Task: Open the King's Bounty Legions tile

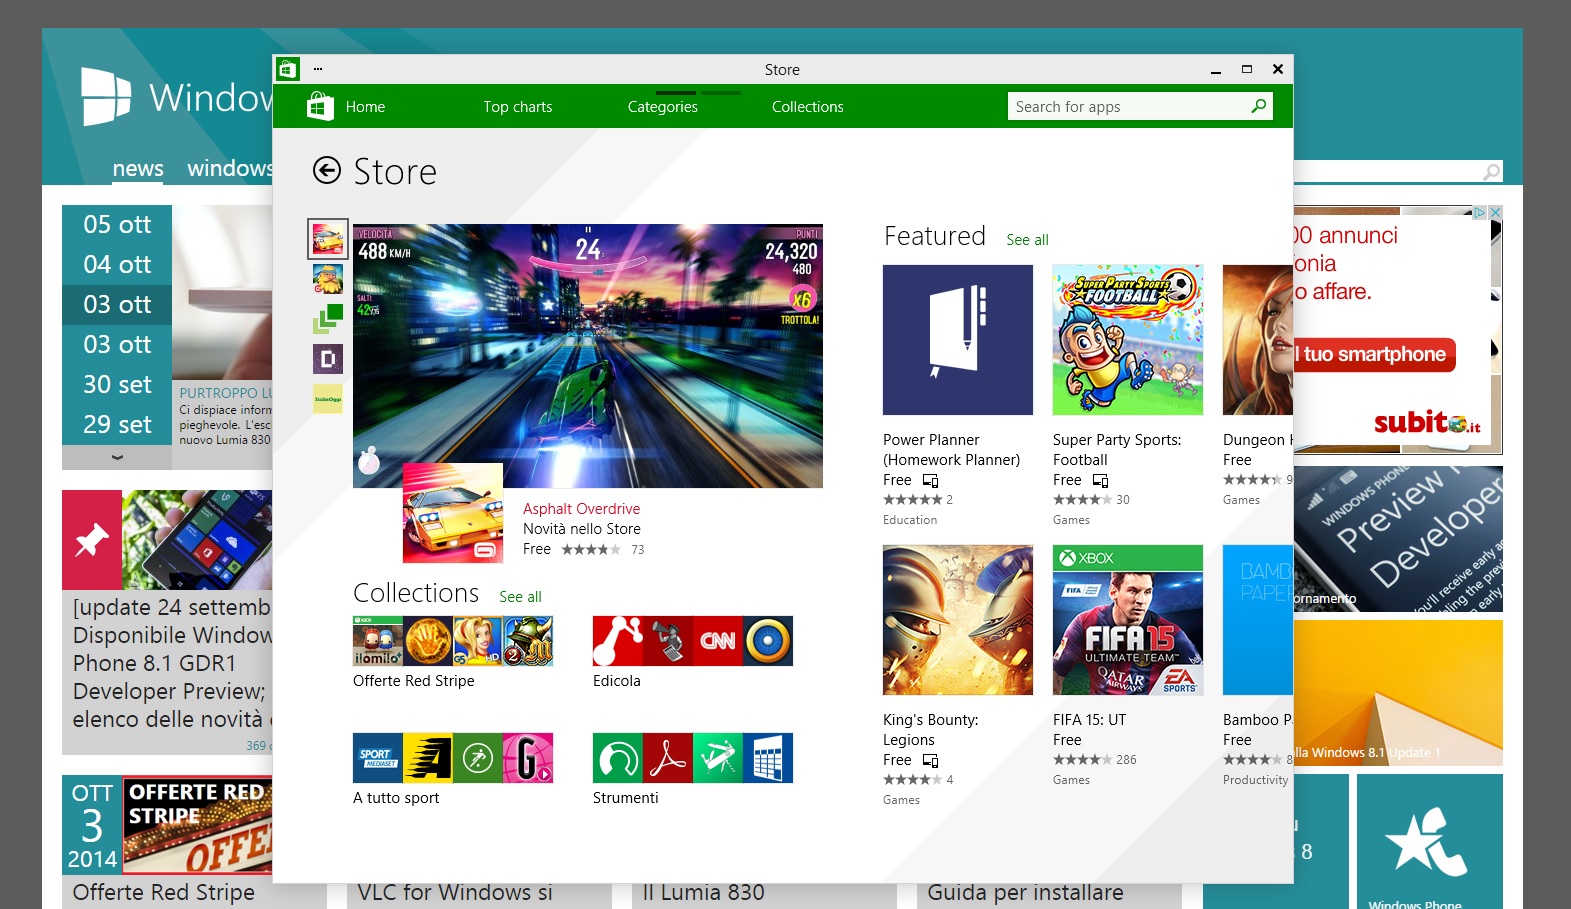Action: click(958, 620)
